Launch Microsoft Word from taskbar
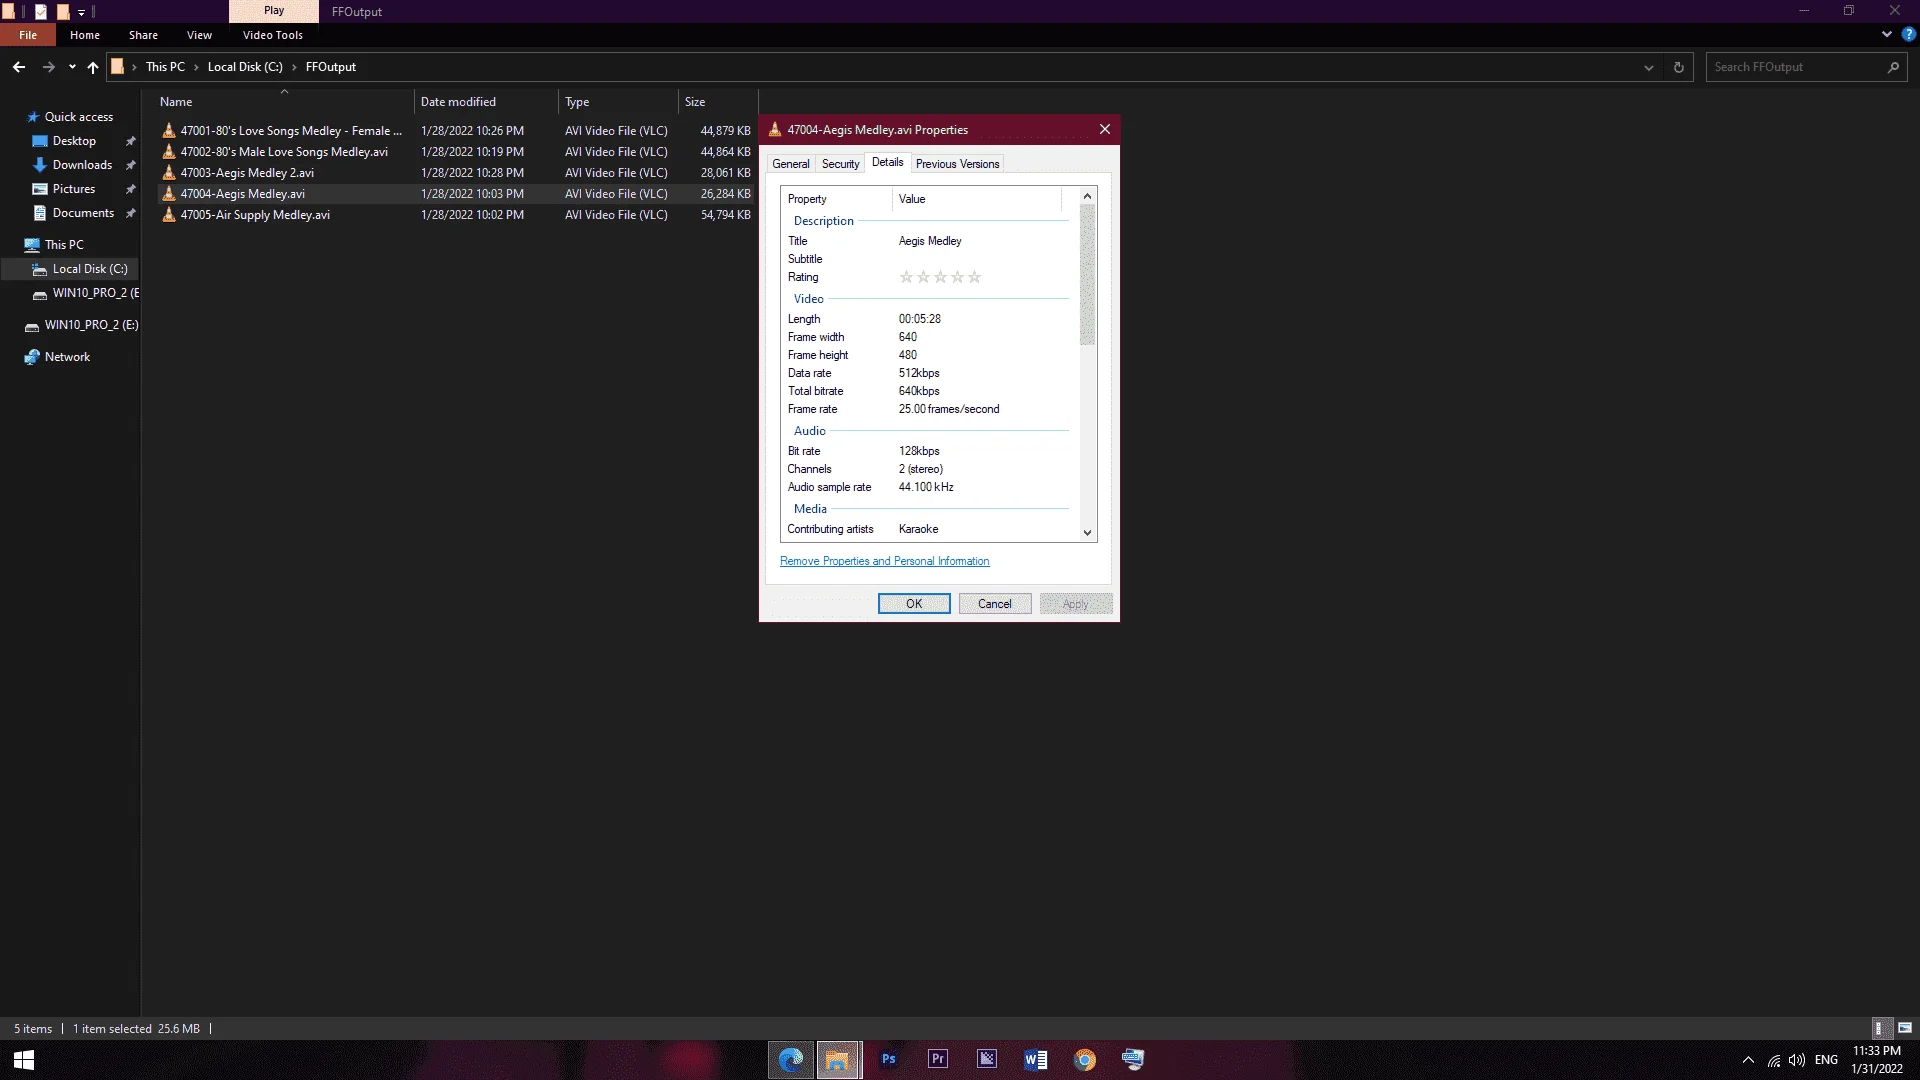Image resolution: width=1920 pixels, height=1080 pixels. pos(1035,1059)
